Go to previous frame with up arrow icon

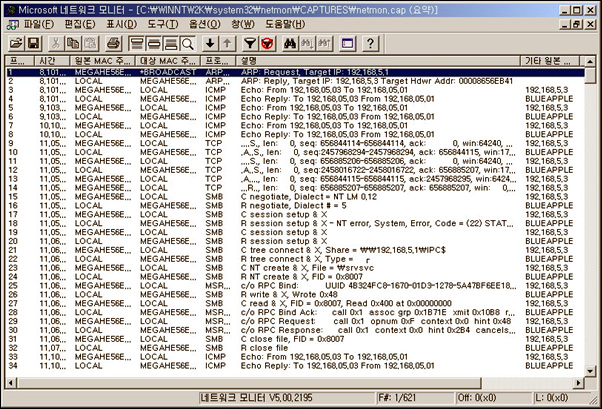coord(227,43)
